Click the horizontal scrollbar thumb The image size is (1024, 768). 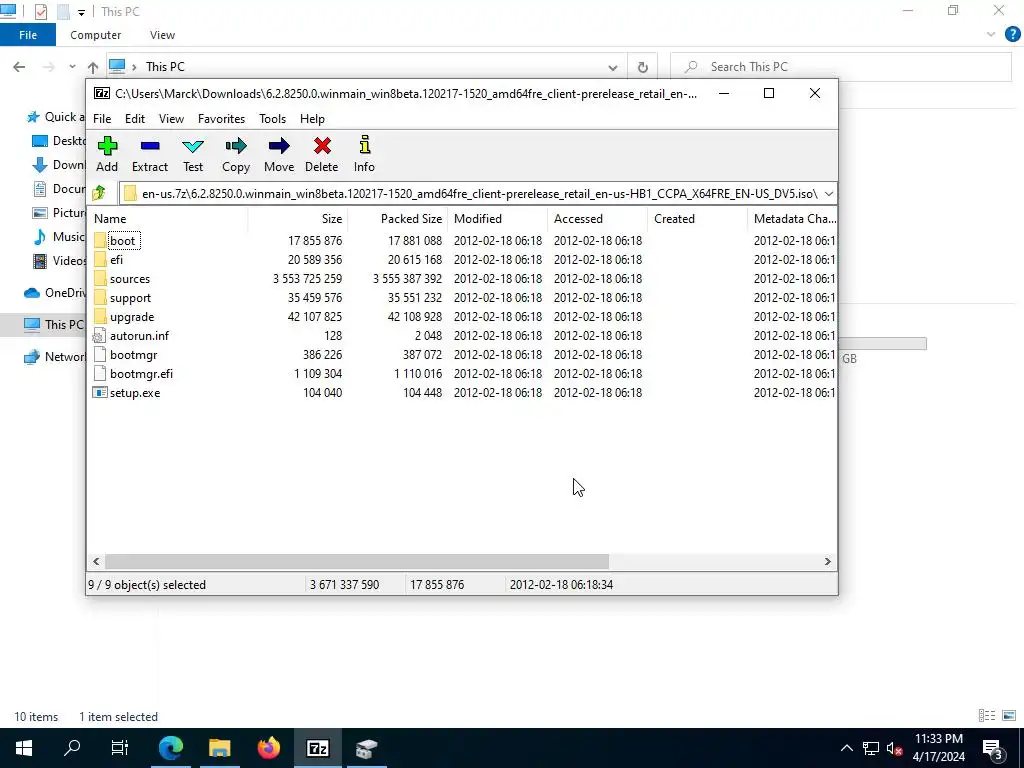pyautogui.click(x=357, y=562)
